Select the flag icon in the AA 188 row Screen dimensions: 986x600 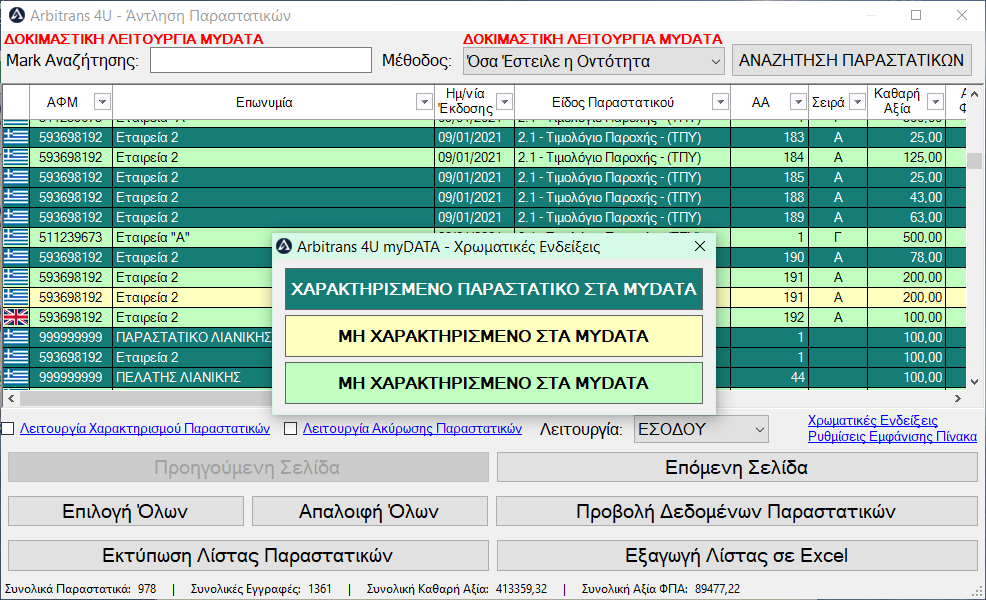[x=16, y=197]
